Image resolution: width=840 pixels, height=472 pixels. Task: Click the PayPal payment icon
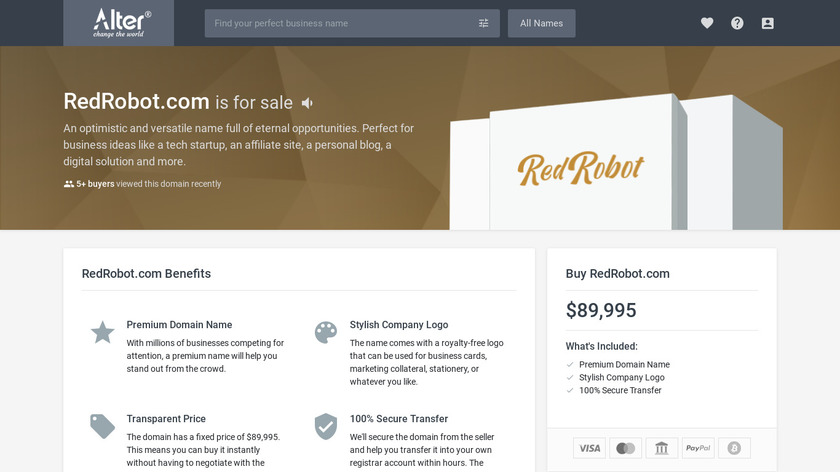[698, 448]
